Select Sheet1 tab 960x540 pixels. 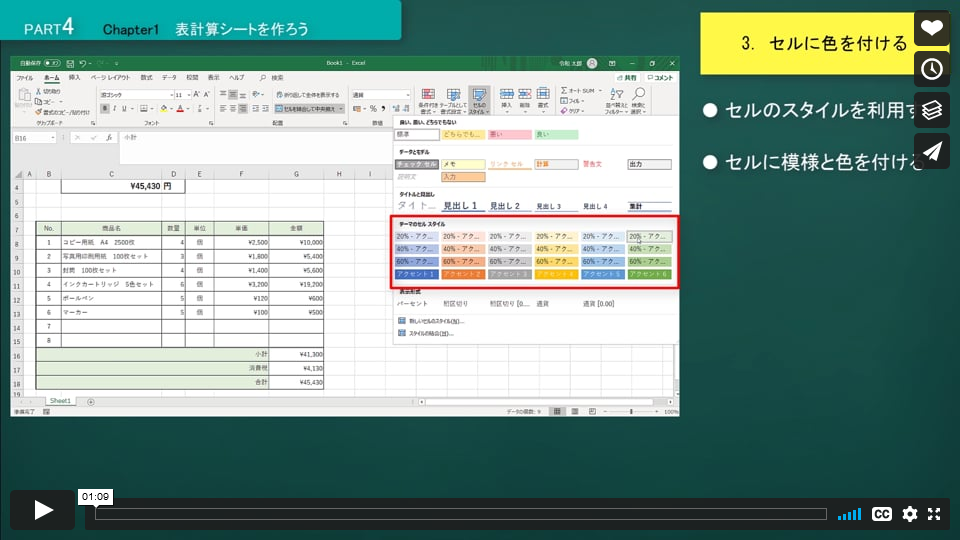(60, 401)
